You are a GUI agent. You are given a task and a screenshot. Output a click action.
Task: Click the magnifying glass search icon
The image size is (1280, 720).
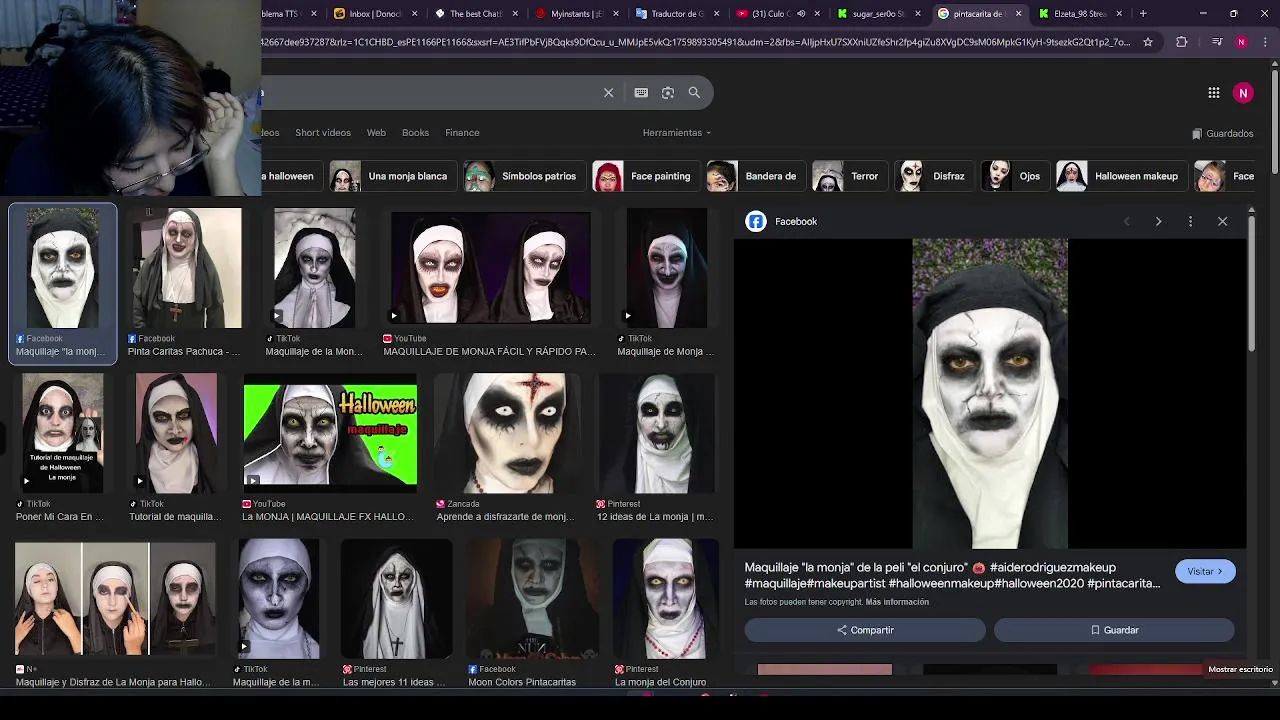point(694,92)
